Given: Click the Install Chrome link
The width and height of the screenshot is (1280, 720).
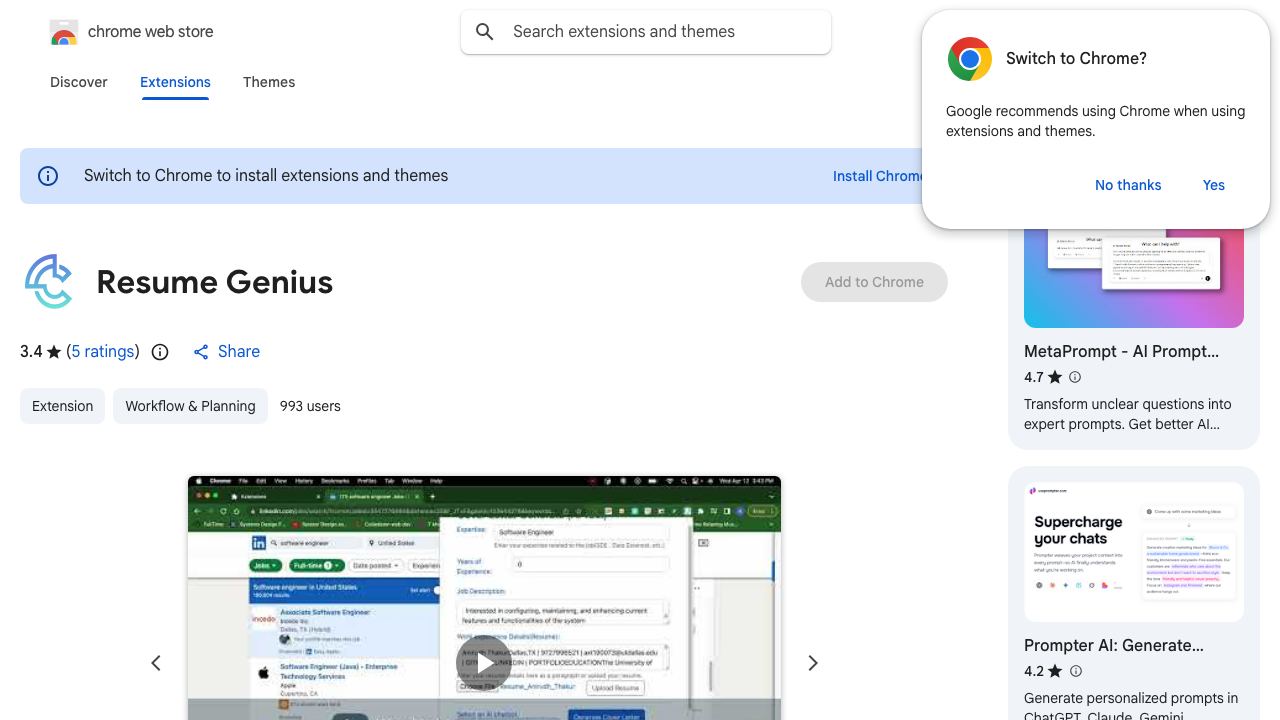Looking at the screenshot, I should click(879, 176).
